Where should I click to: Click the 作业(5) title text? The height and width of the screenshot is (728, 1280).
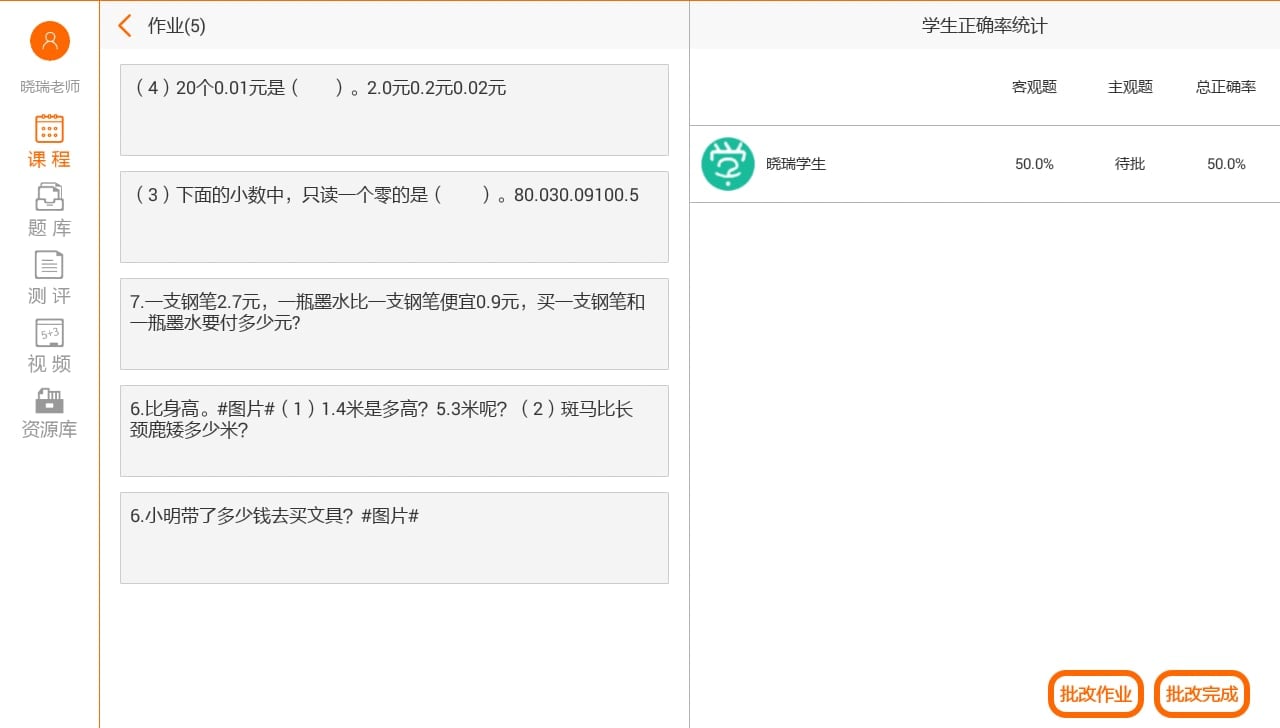click(x=177, y=26)
